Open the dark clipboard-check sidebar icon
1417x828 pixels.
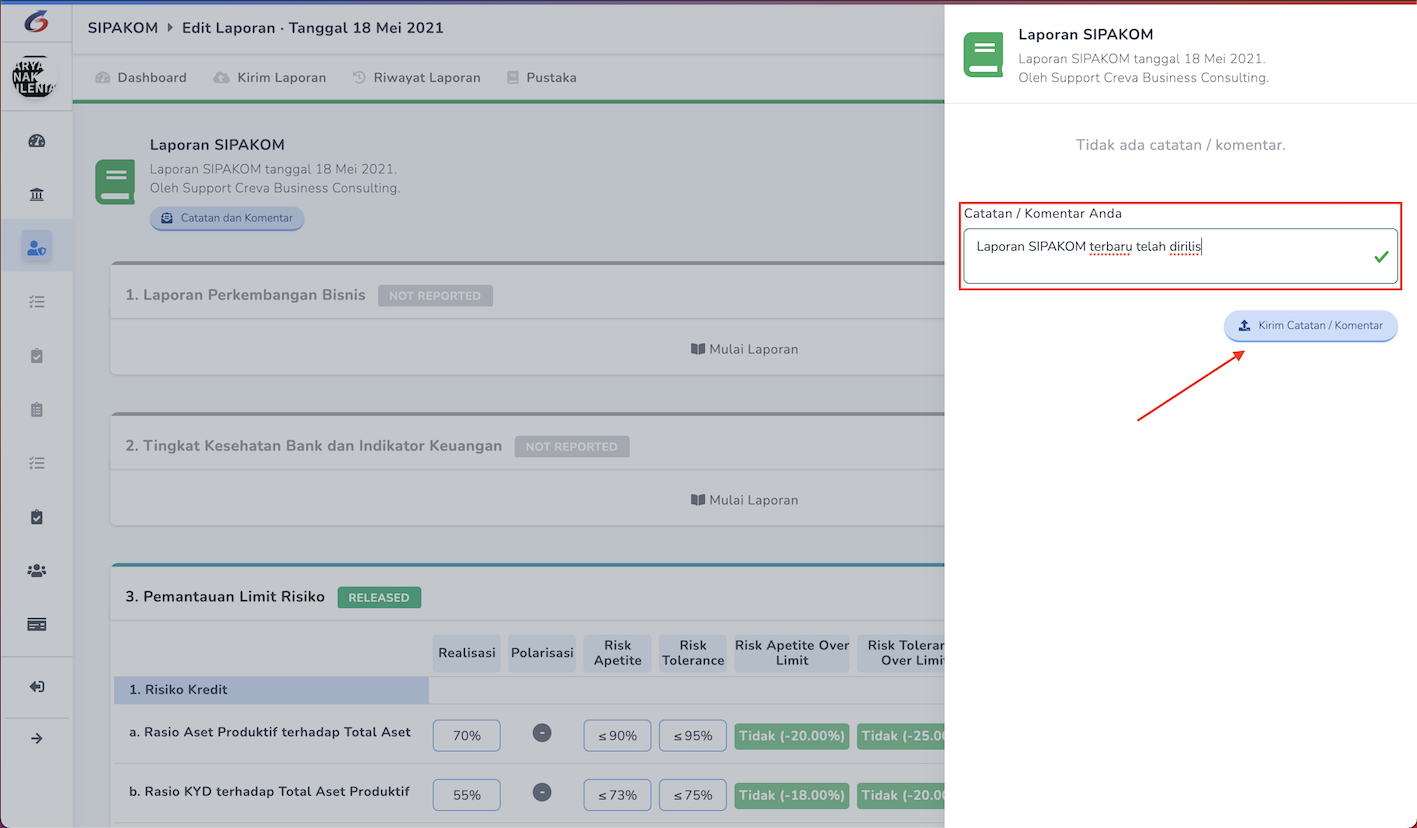click(37, 517)
